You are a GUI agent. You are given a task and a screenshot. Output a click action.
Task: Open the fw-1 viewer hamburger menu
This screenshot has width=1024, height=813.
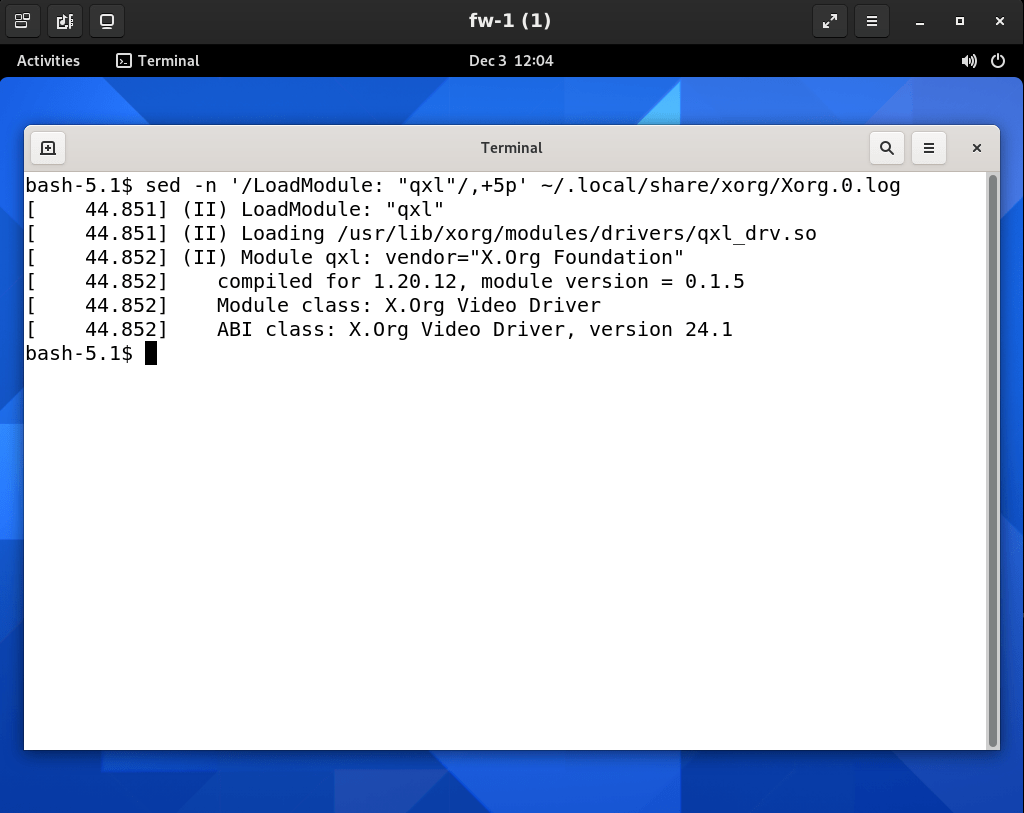coord(872,21)
